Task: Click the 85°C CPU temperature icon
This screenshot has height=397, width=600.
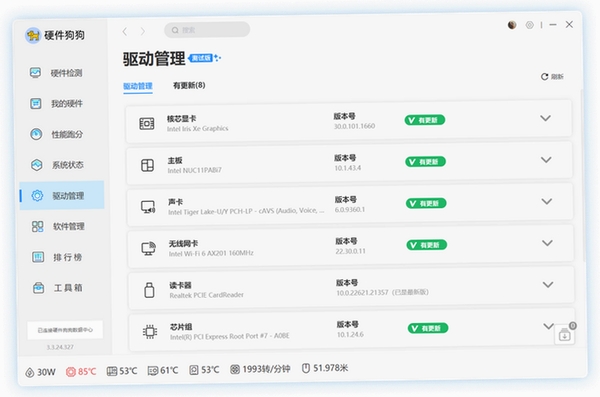Action: tap(70, 372)
